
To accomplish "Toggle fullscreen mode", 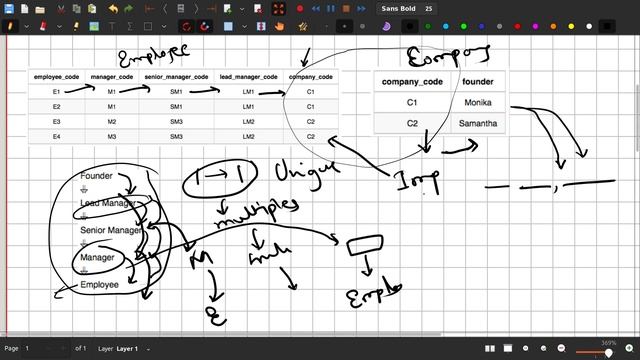I will pos(278,9).
